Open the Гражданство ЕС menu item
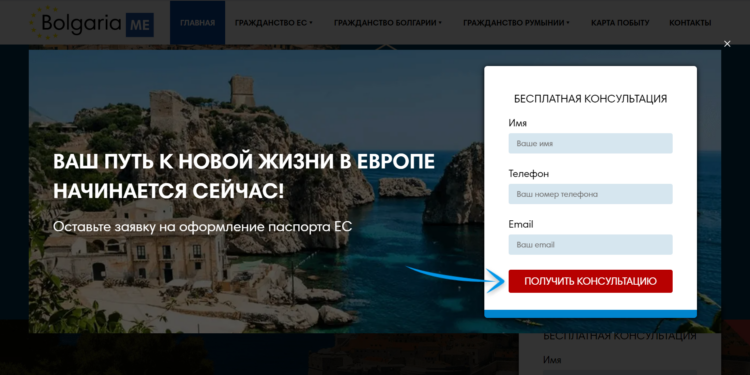The width and height of the screenshot is (750, 375). (x=271, y=22)
